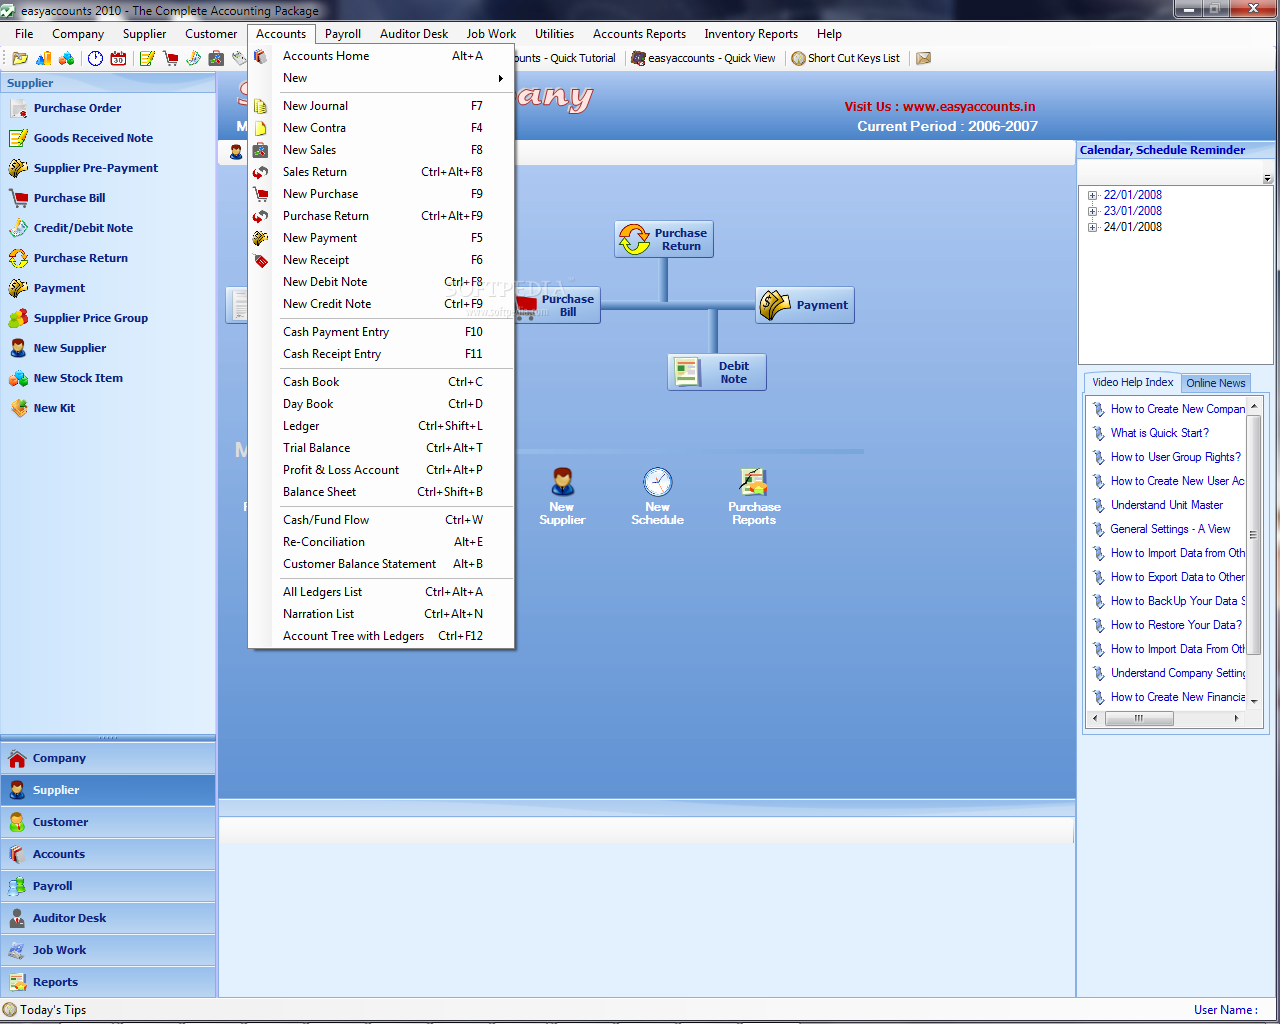The image size is (1280, 1024).
Task: Click the bar chart toolbar icon
Action: [43, 58]
